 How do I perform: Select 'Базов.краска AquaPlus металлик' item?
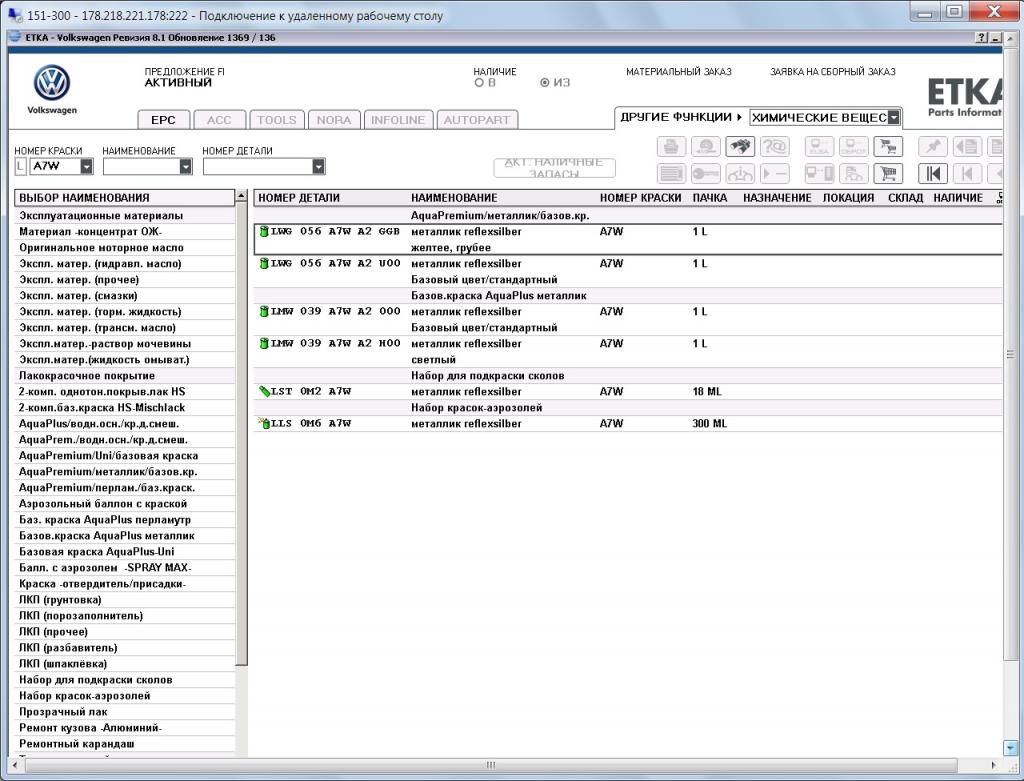[124, 535]
